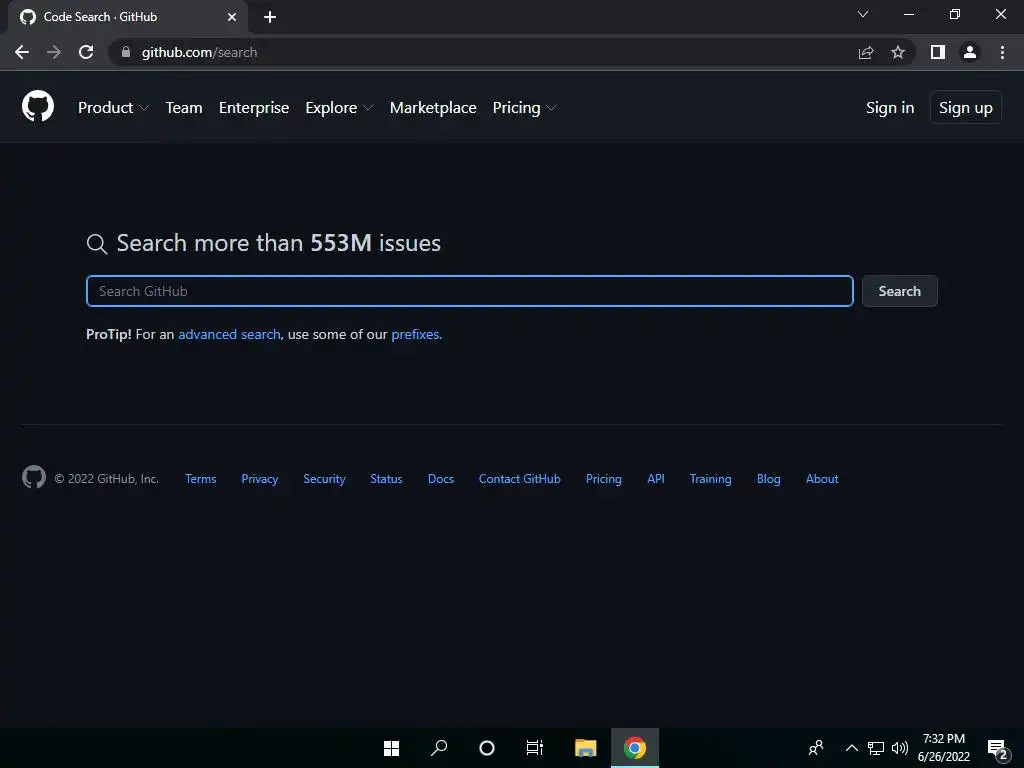Viewport: 1024px width, 768px height.
Task: Click the volume speaker icon
Action: 900,748
